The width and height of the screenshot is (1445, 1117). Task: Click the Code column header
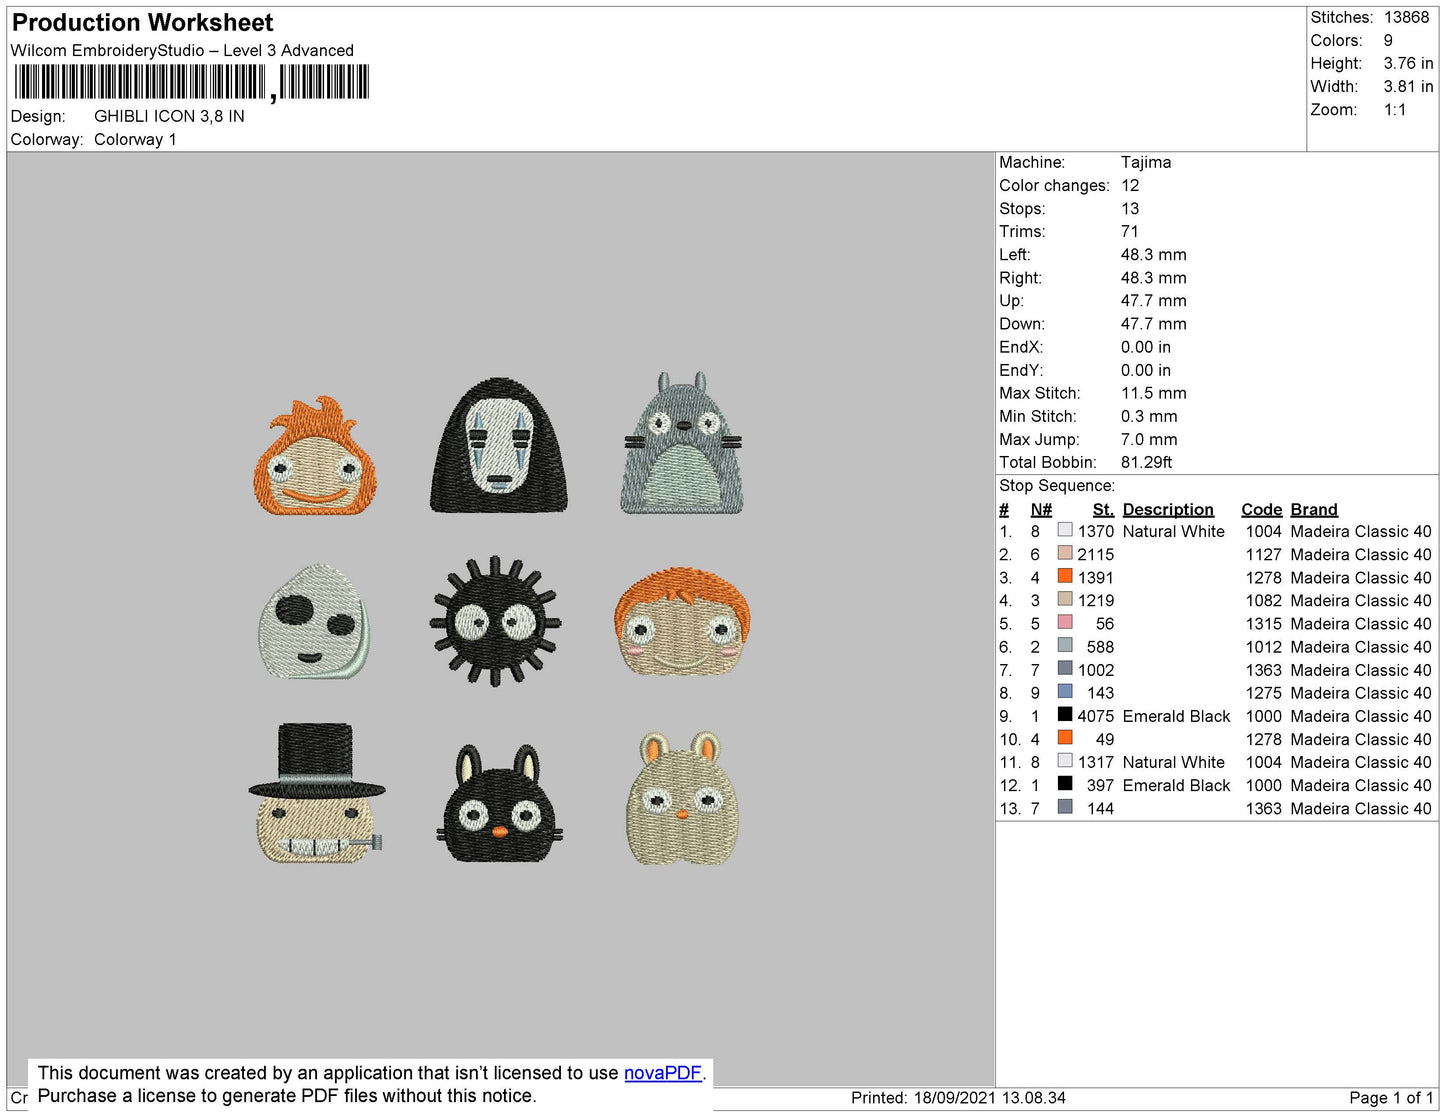click(1262, 509)
